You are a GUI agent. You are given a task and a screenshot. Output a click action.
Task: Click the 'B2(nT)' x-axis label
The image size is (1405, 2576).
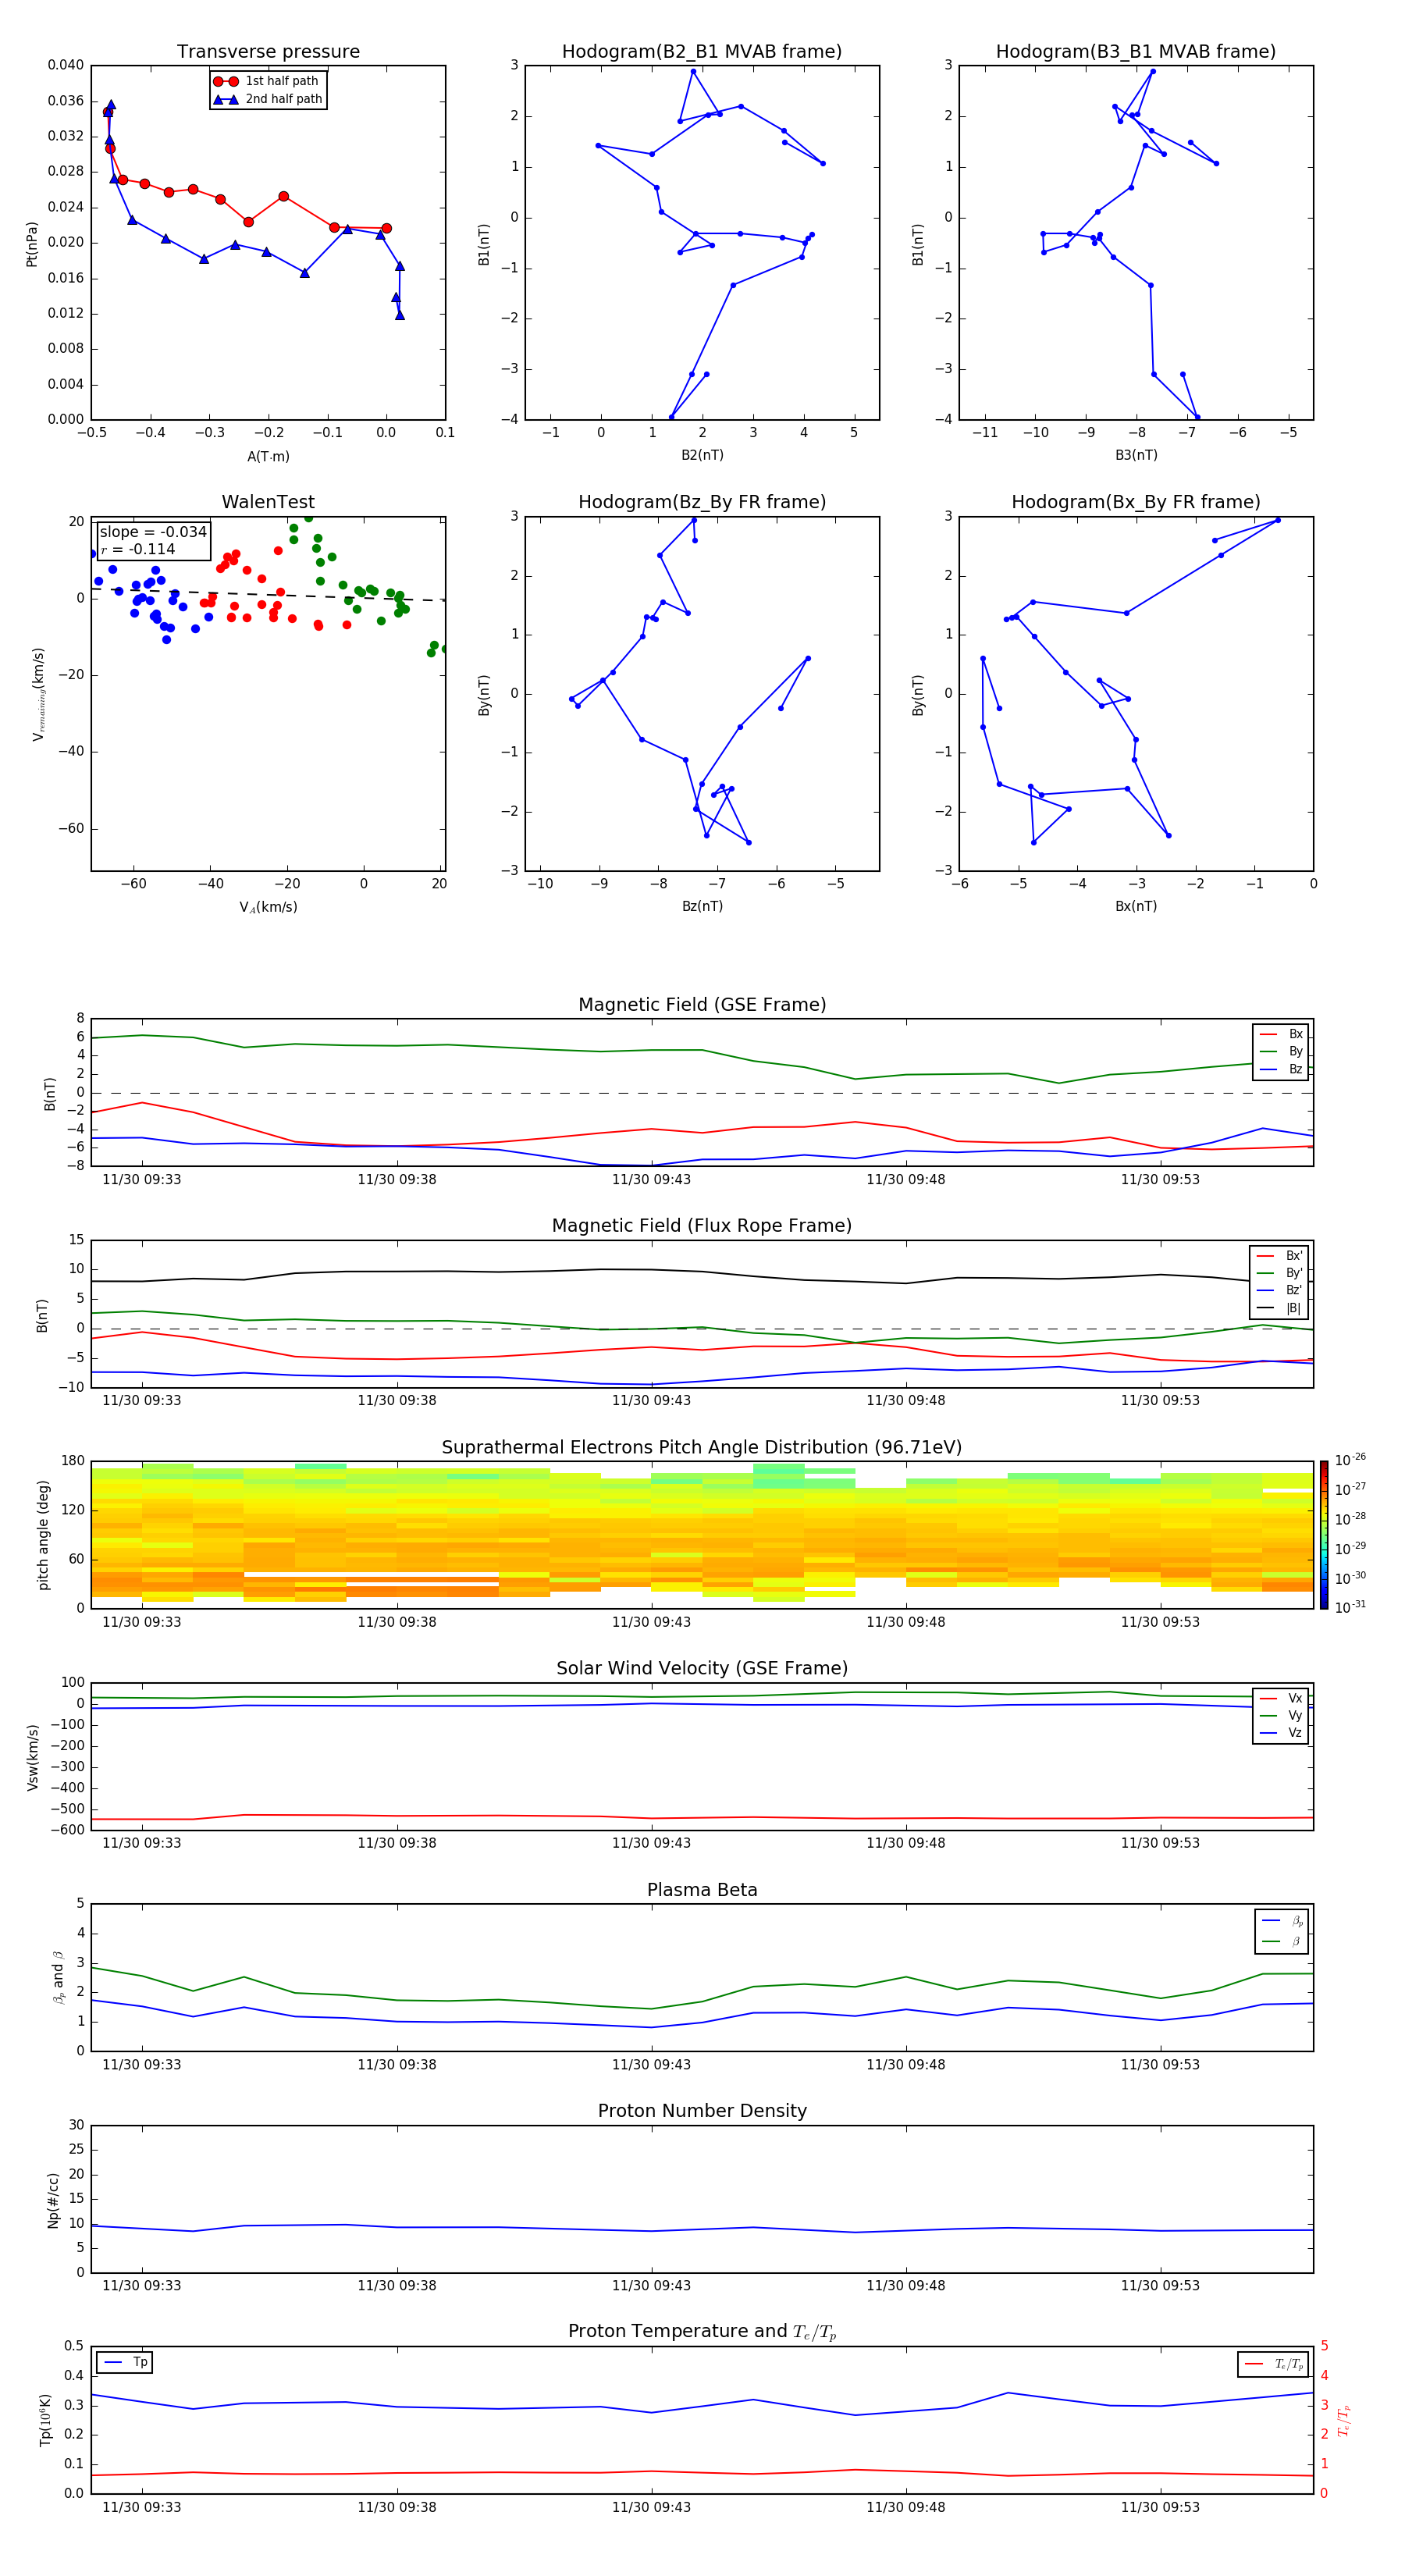click(702, 455)
